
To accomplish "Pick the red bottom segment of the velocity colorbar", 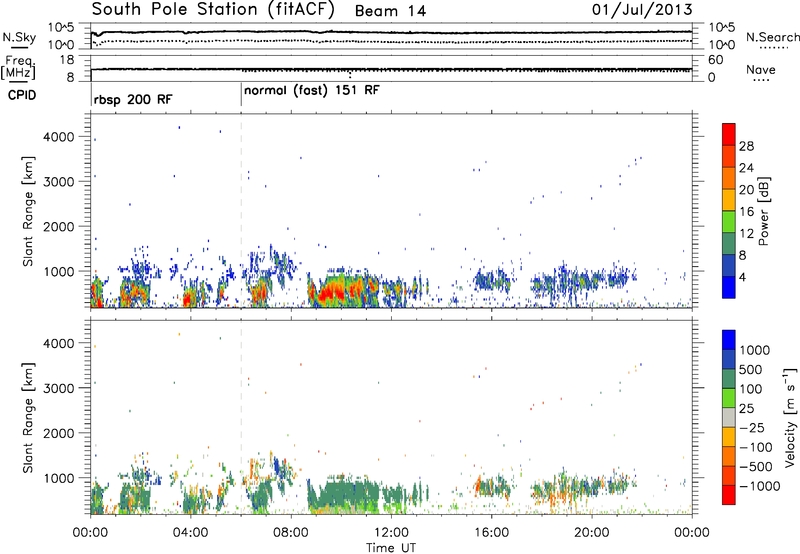I will [729, 495].
